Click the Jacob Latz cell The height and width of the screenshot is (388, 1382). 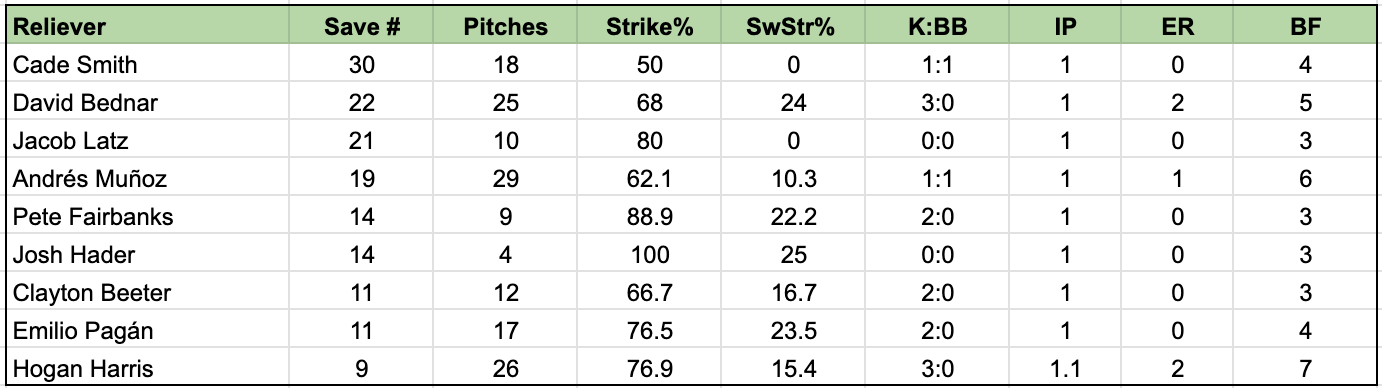148,141
